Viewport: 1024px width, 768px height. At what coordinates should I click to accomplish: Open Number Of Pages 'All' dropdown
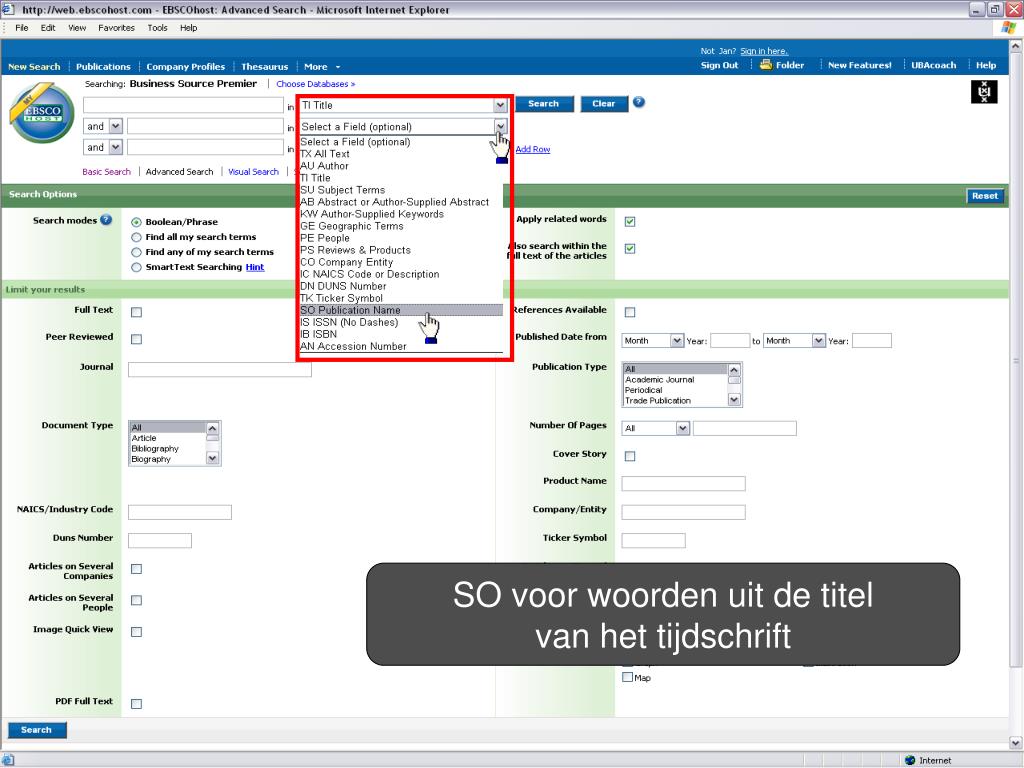click(682, 428)
